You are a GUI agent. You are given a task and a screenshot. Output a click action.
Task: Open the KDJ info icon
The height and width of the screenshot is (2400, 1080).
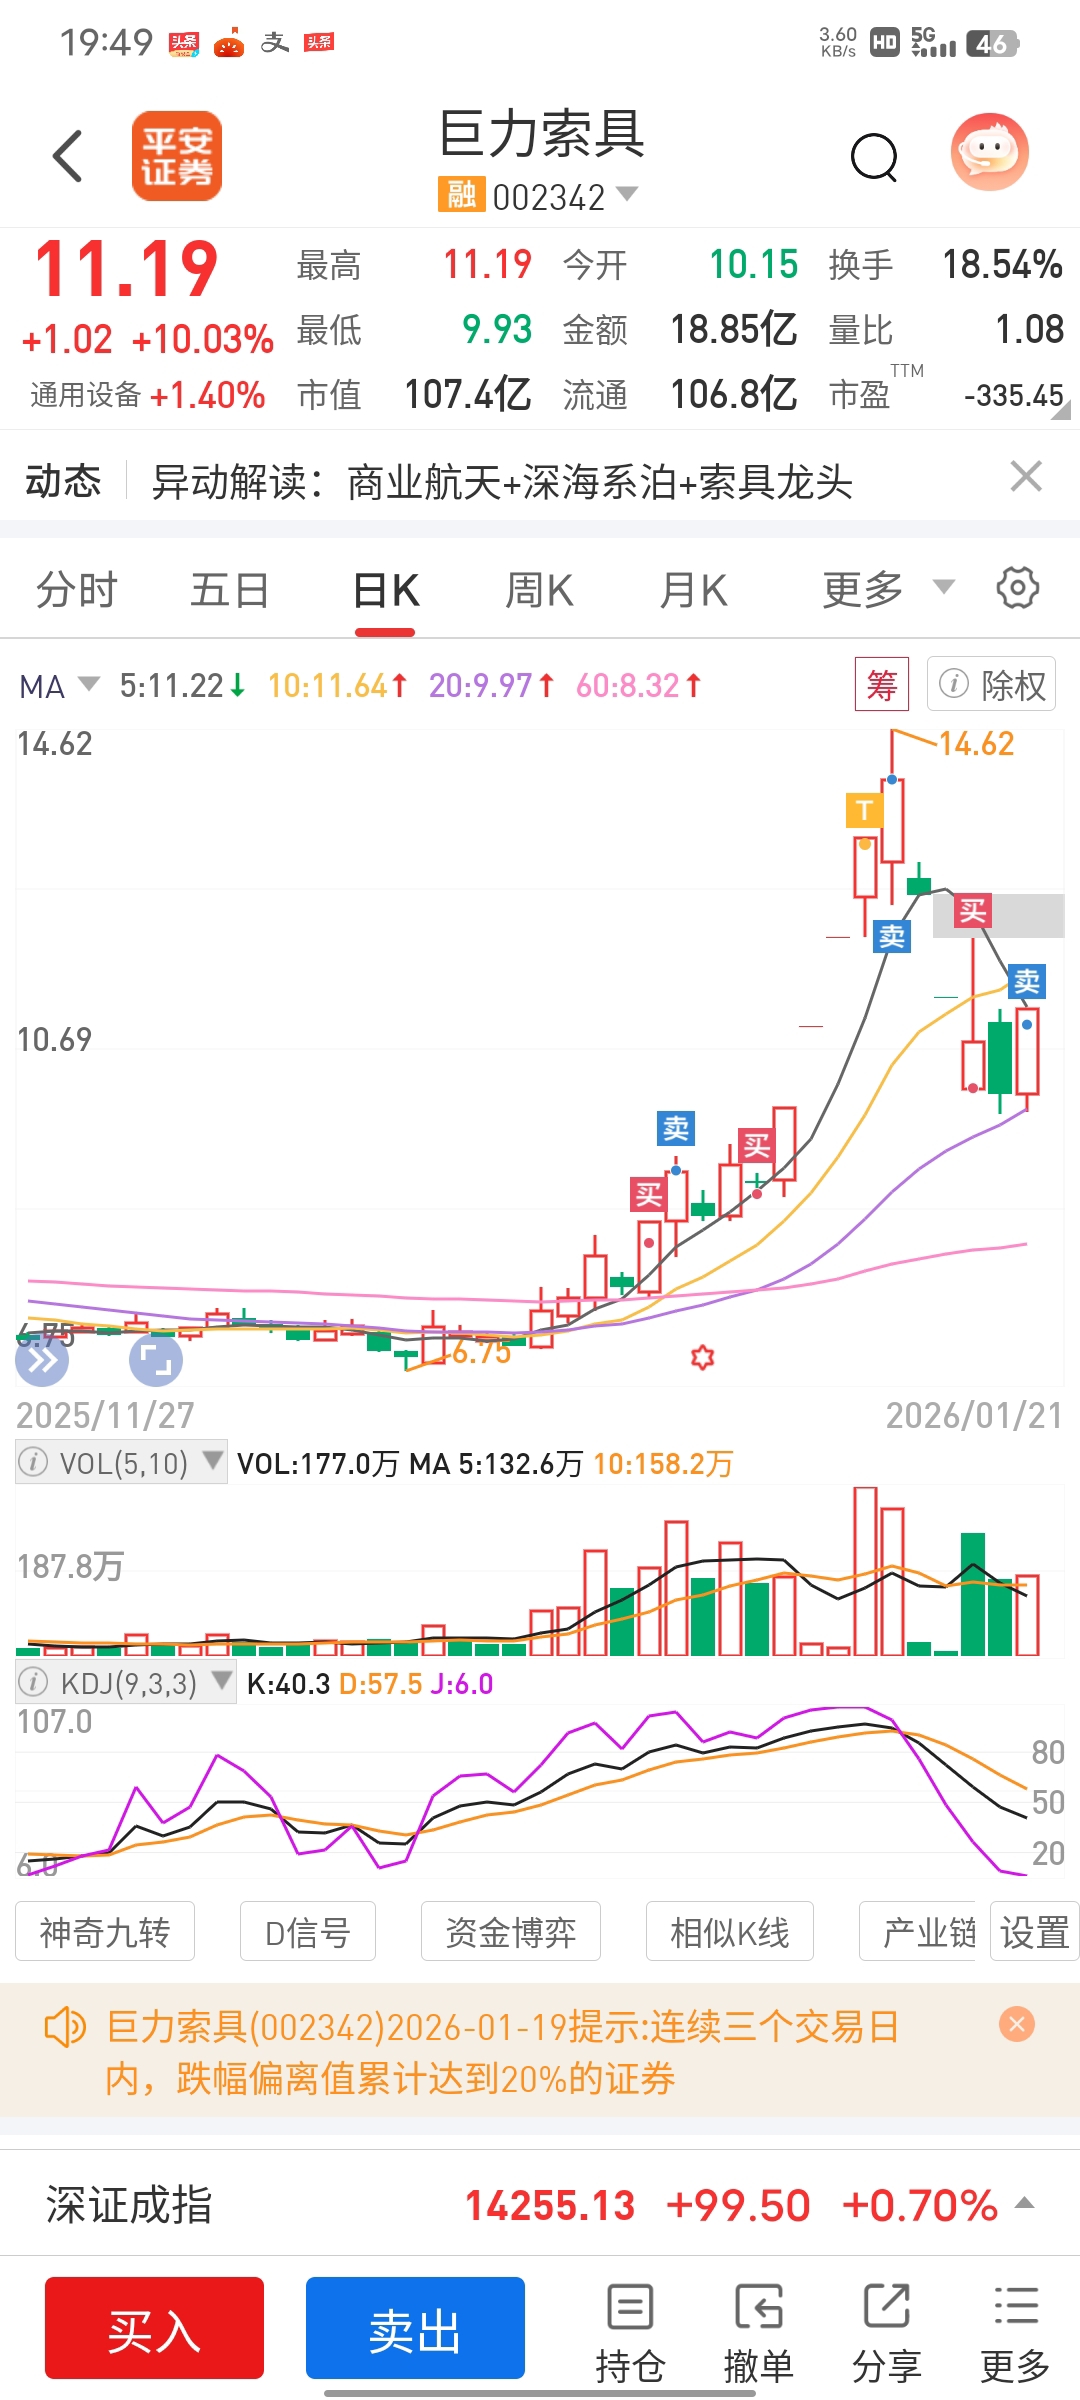tap(34, 1682)
